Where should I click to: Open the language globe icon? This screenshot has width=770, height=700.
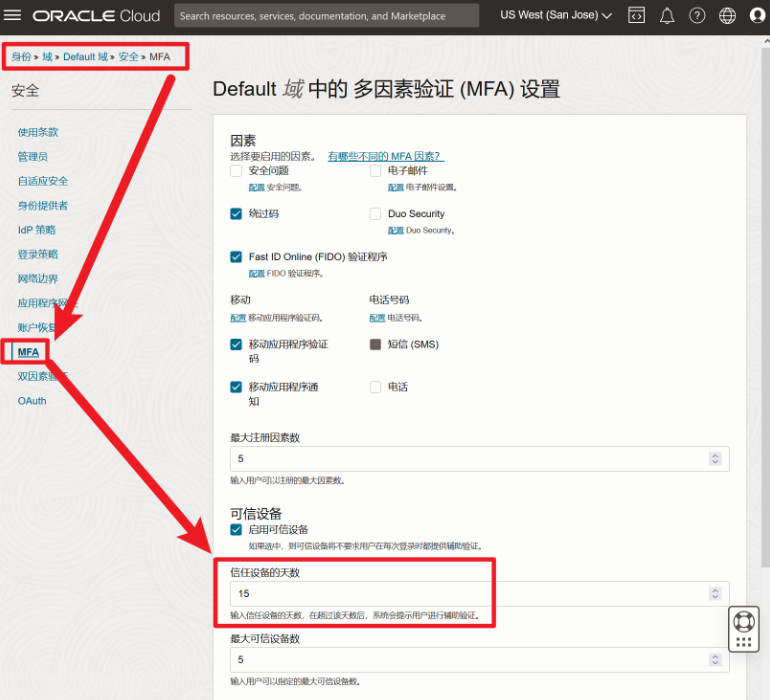click(x=728, y=16)
